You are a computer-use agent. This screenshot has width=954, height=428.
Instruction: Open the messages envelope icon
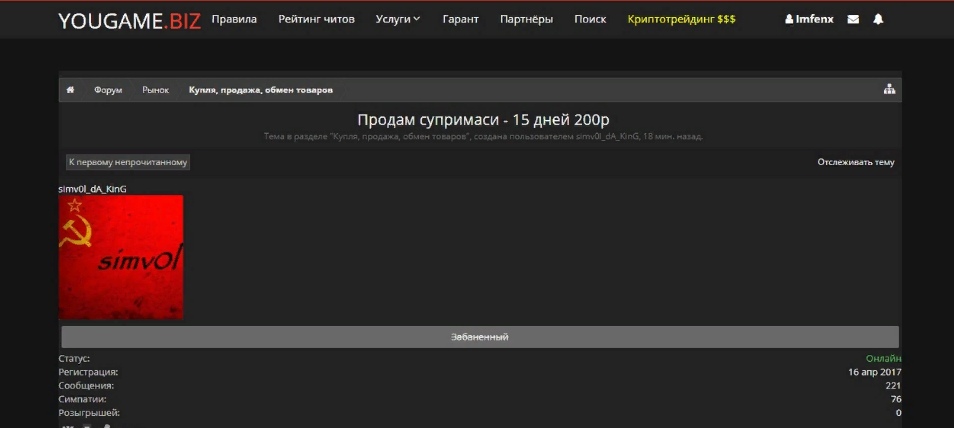coord(853,19)
